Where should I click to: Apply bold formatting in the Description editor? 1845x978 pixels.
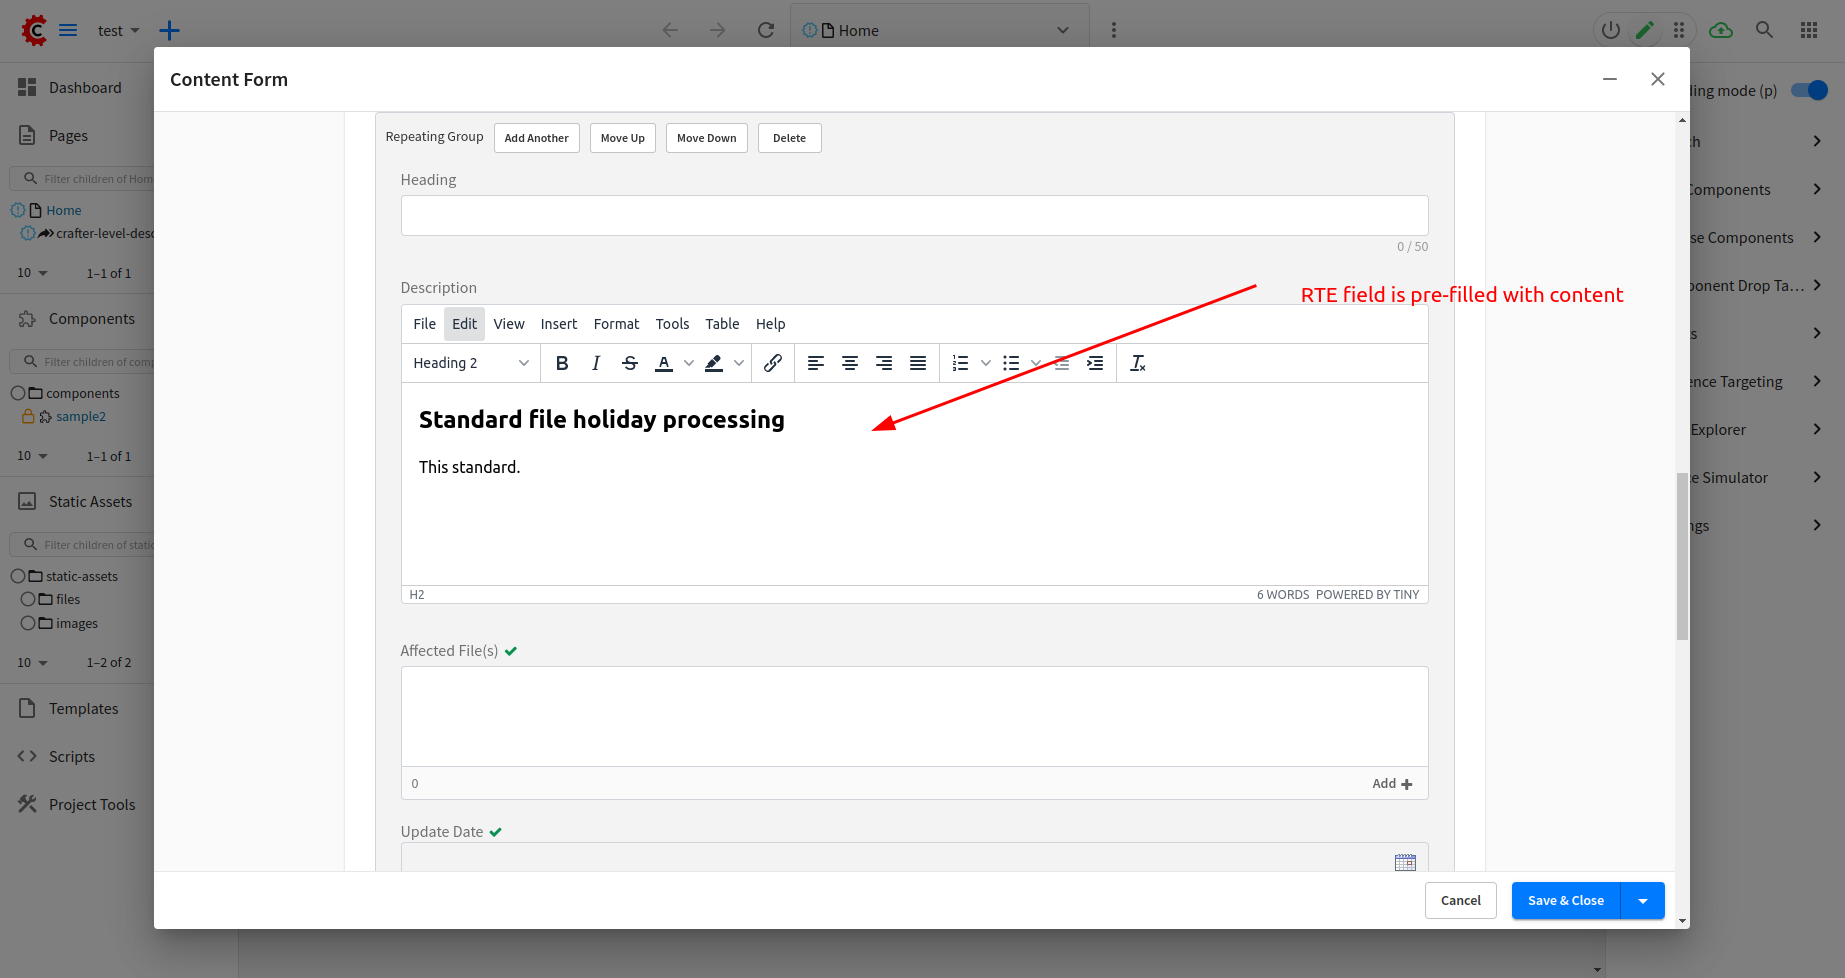pos(561,362)
